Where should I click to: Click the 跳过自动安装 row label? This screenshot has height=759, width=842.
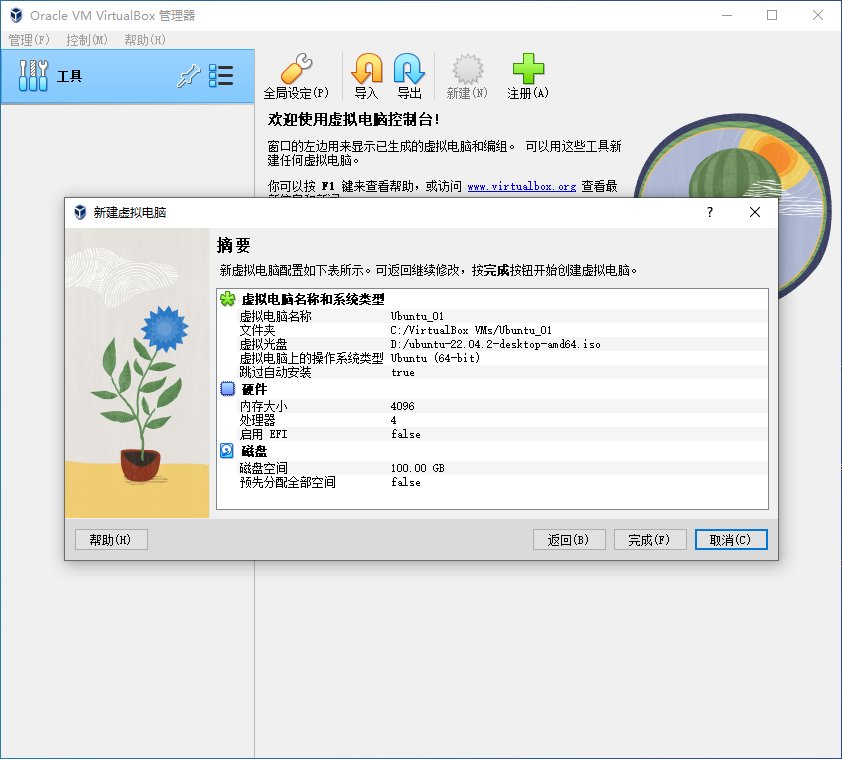pos(275,372)
